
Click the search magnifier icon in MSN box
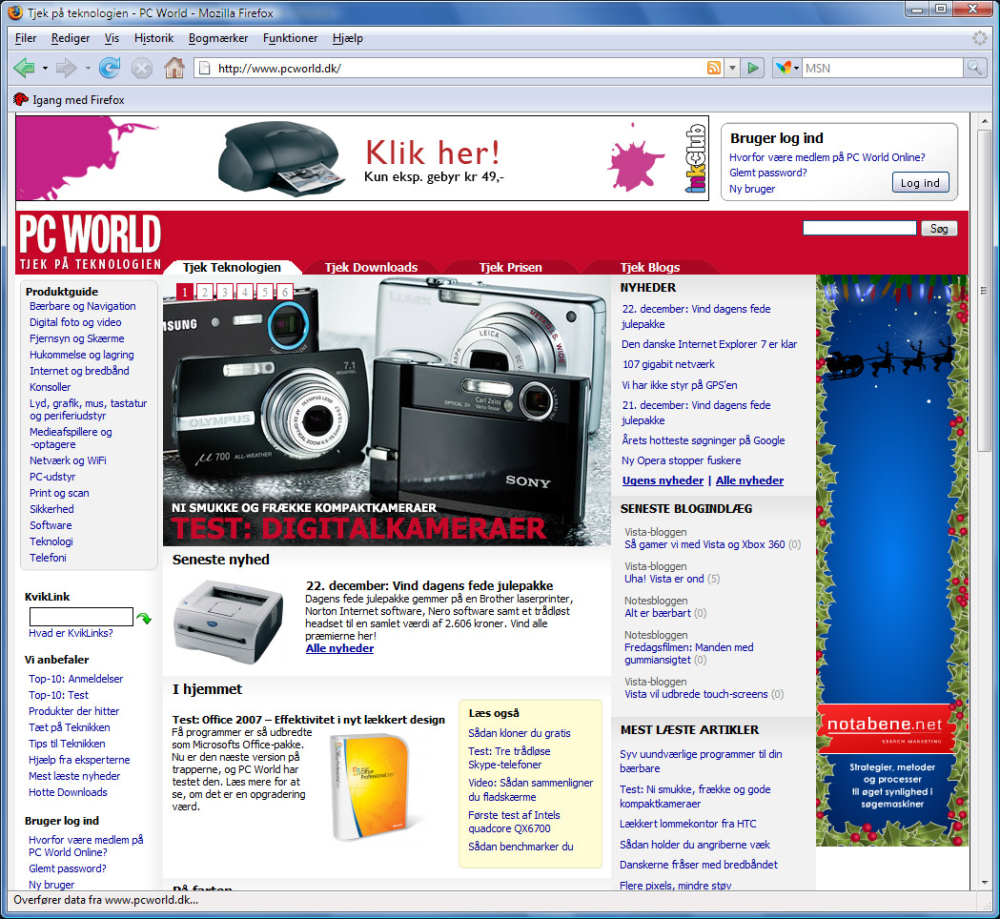[974, 68]
